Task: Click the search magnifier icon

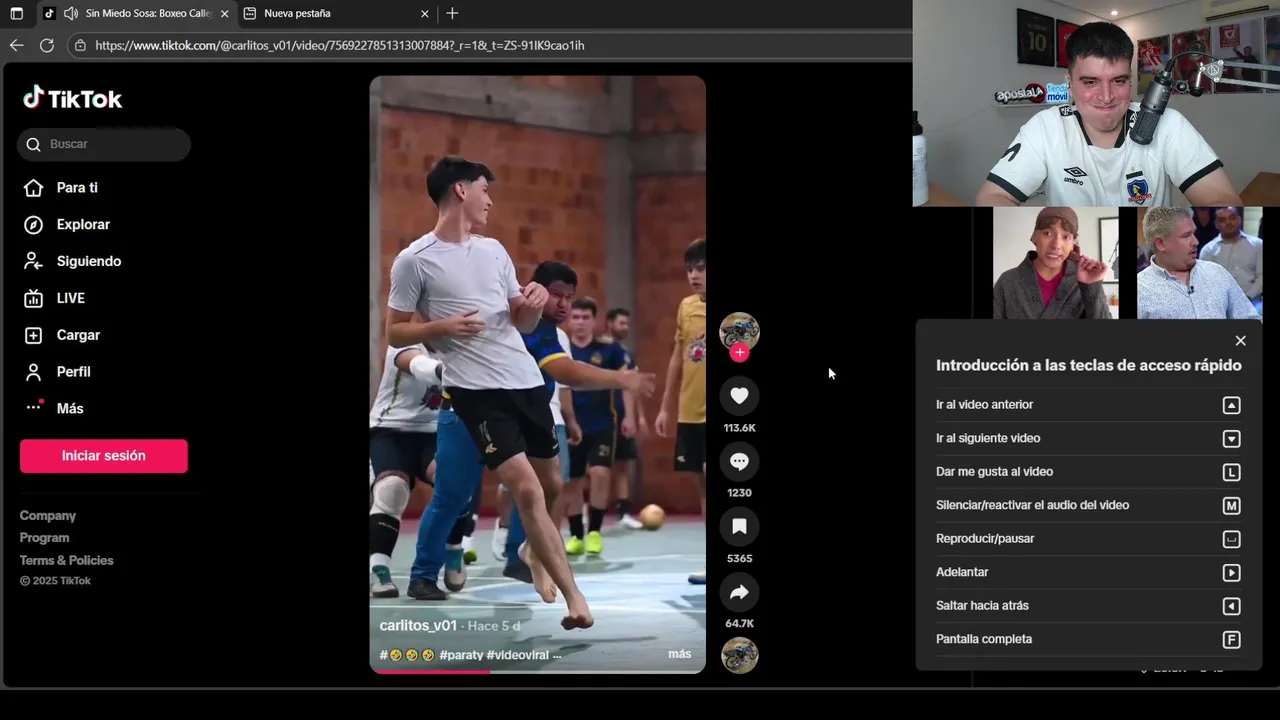Action: (x=34, y=144)
